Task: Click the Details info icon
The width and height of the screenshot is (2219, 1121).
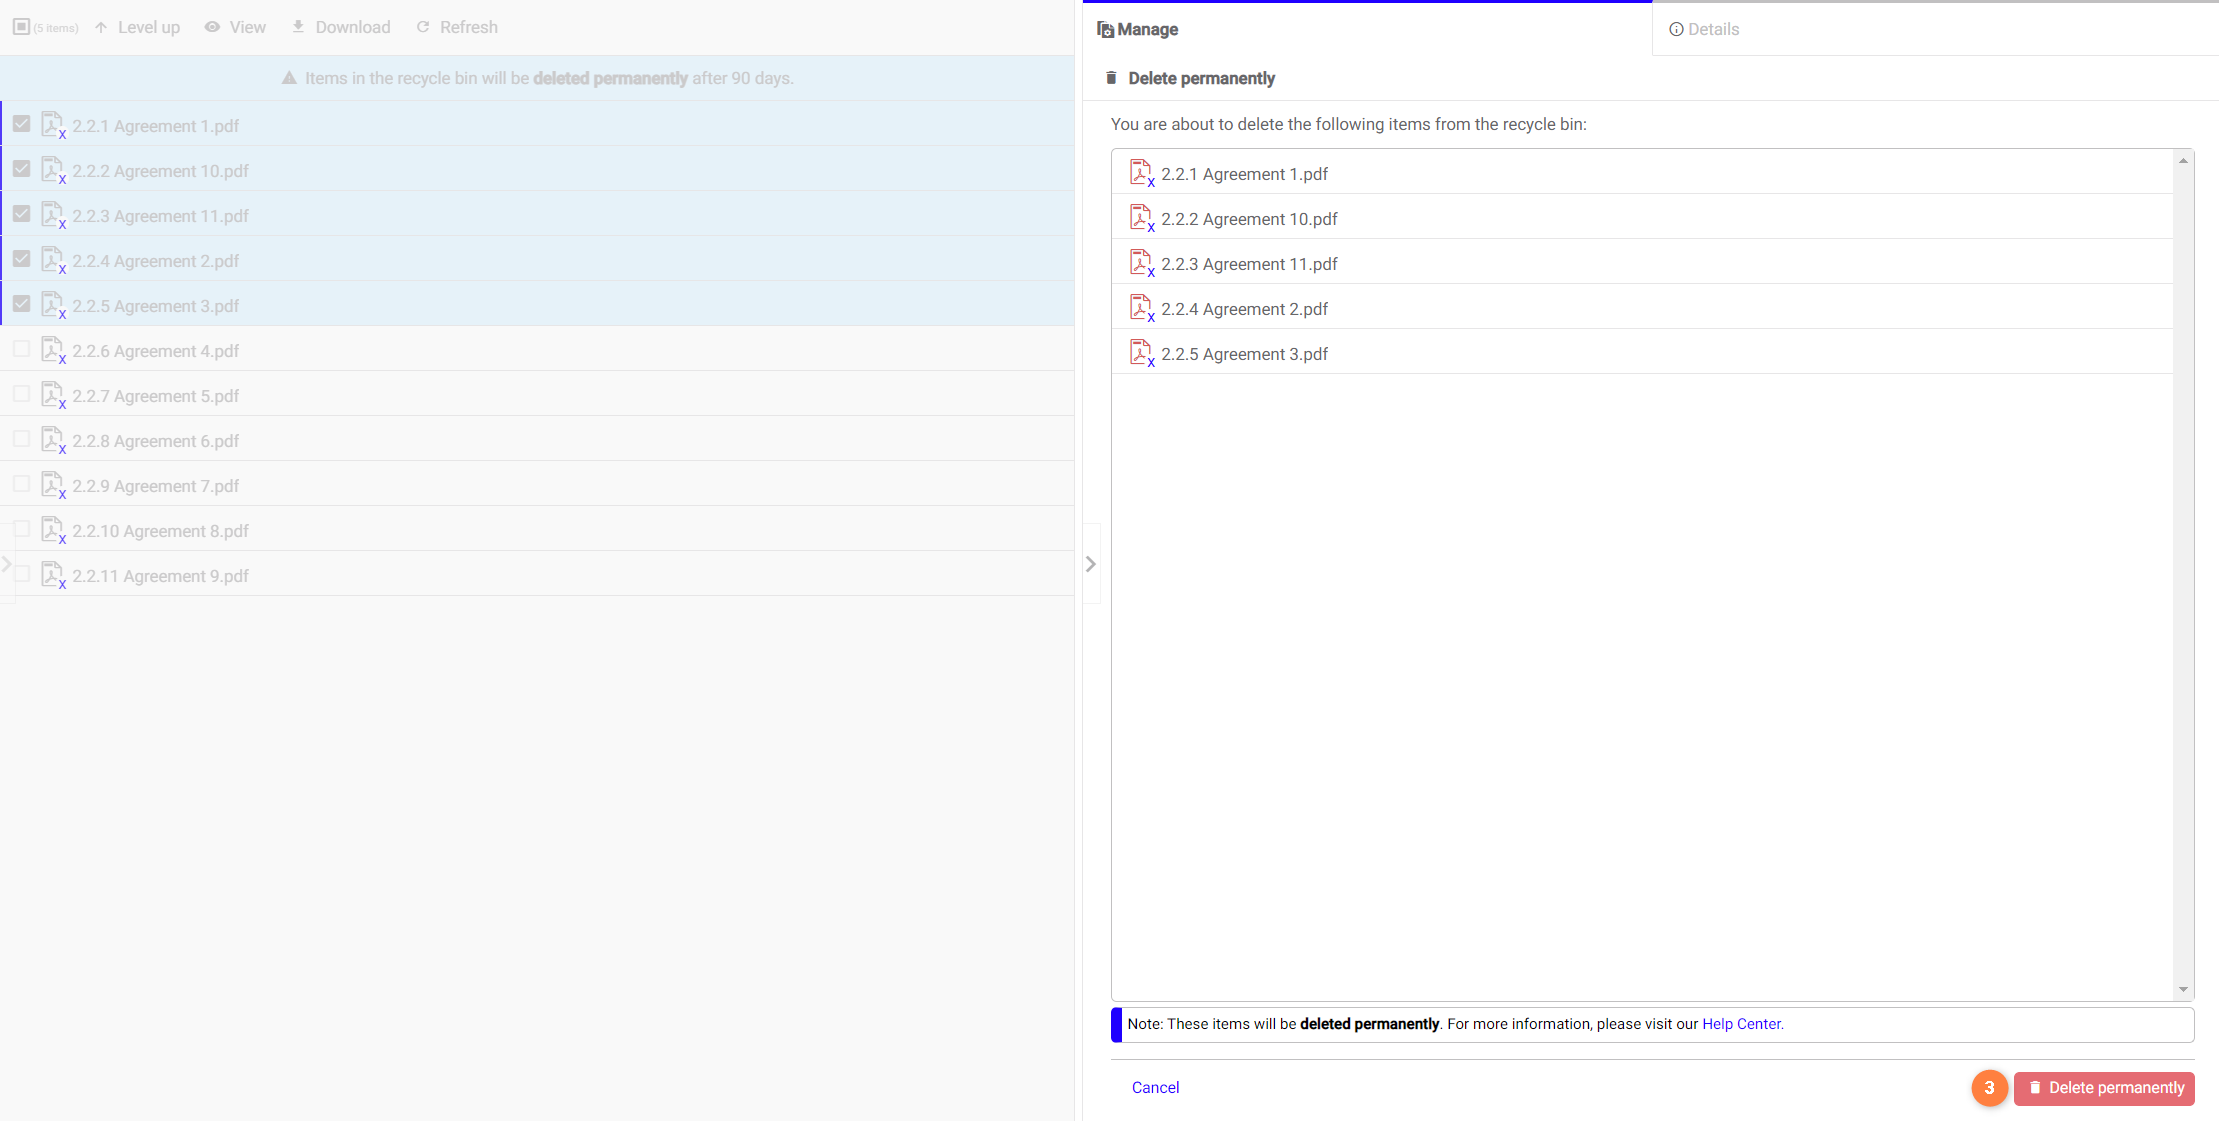Action: [1676, 29]
